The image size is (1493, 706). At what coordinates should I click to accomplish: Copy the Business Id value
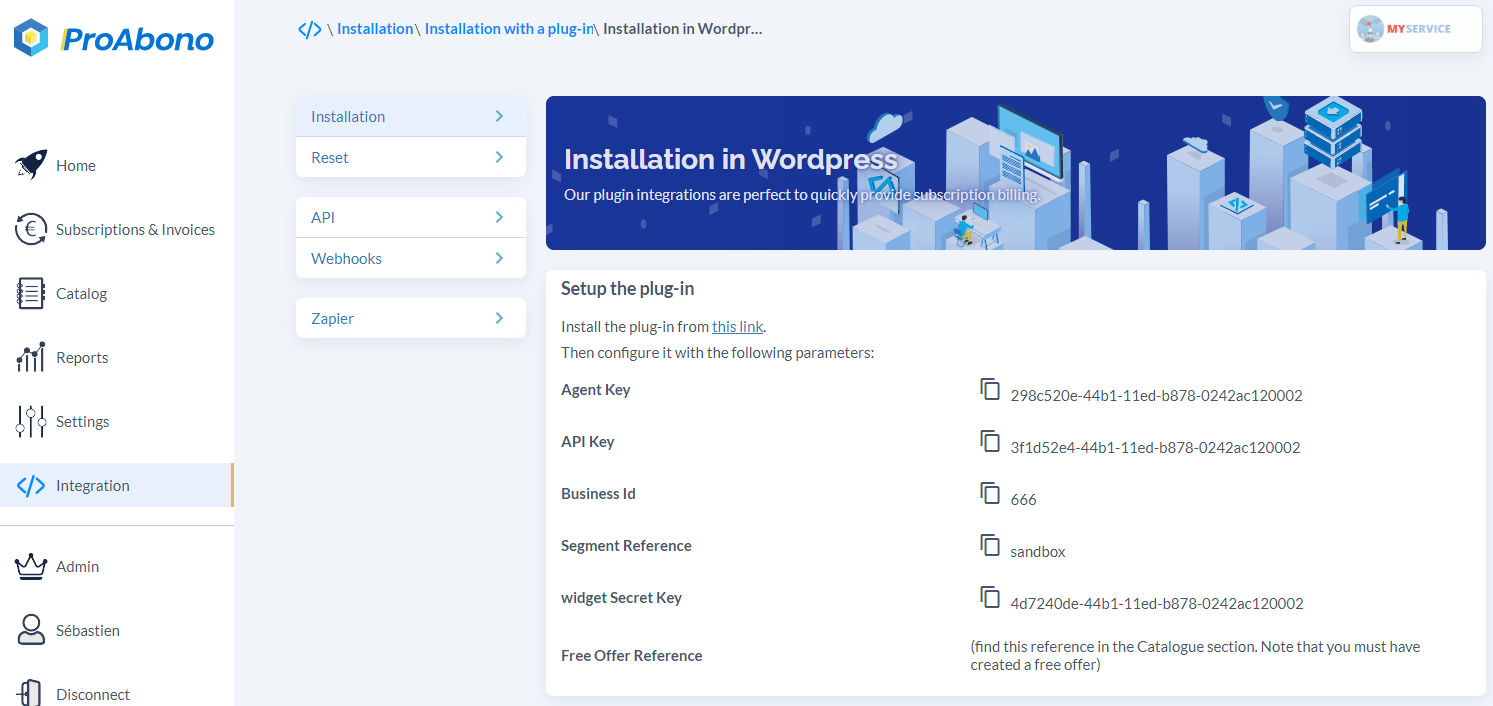coord(990,493)
